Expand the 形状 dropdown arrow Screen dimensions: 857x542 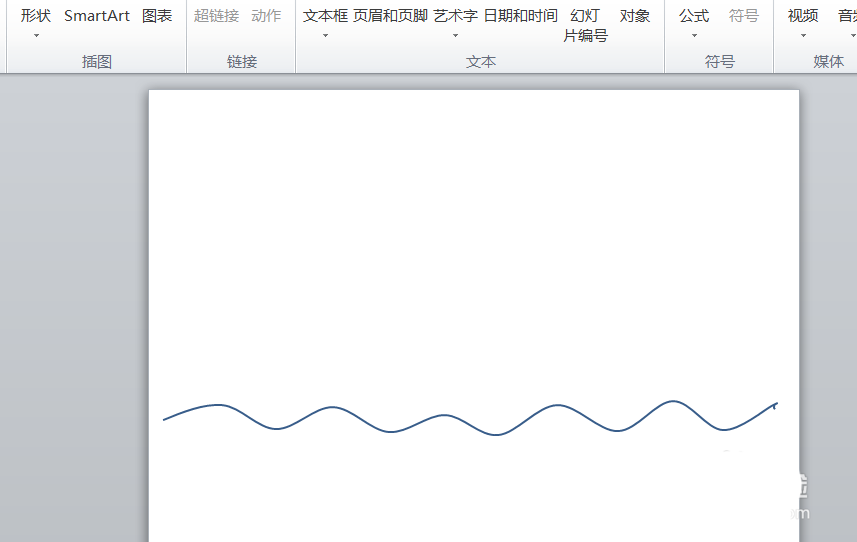tap(36, 36)
